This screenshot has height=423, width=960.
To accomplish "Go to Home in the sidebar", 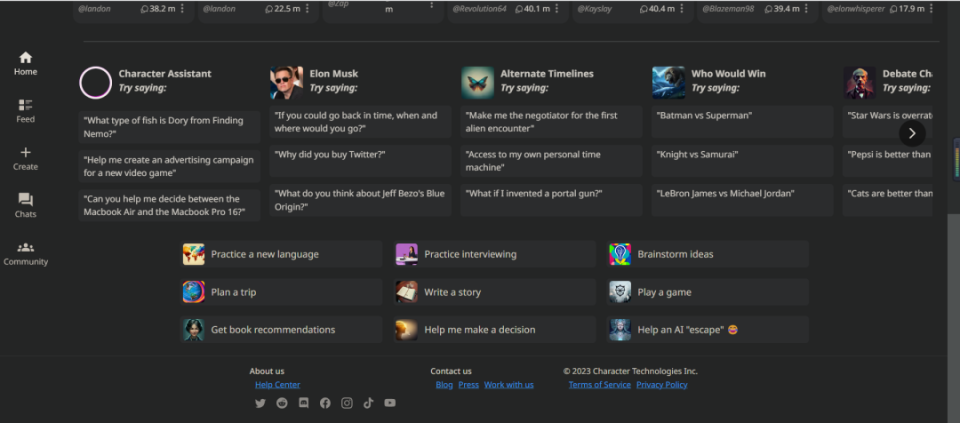I will 26,64.
